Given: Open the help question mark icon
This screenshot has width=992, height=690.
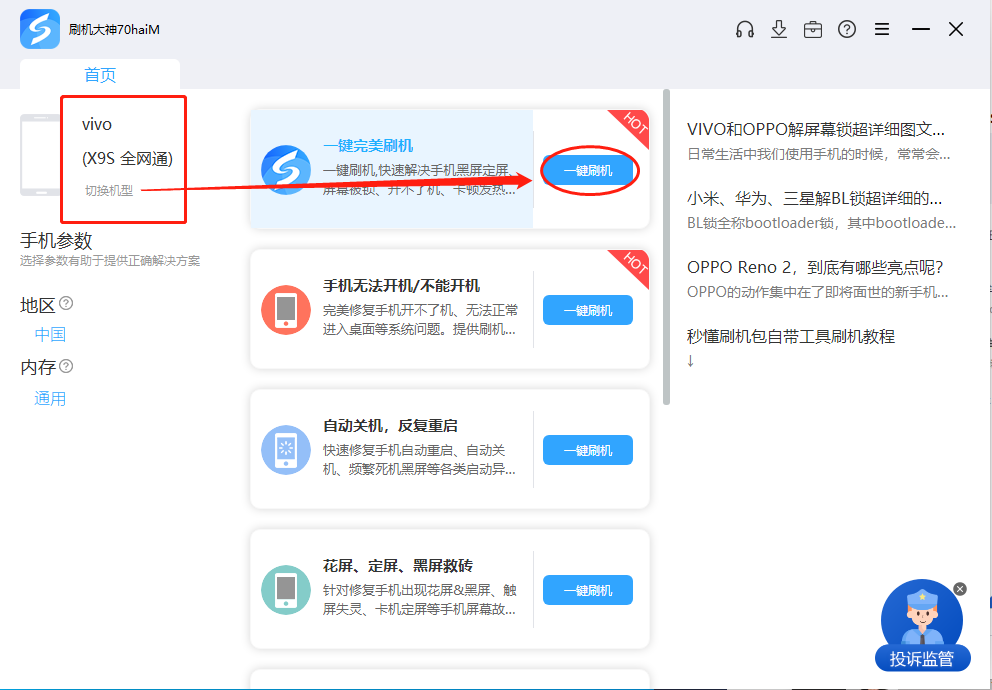Looking at the screenshot, I should 846,30.
